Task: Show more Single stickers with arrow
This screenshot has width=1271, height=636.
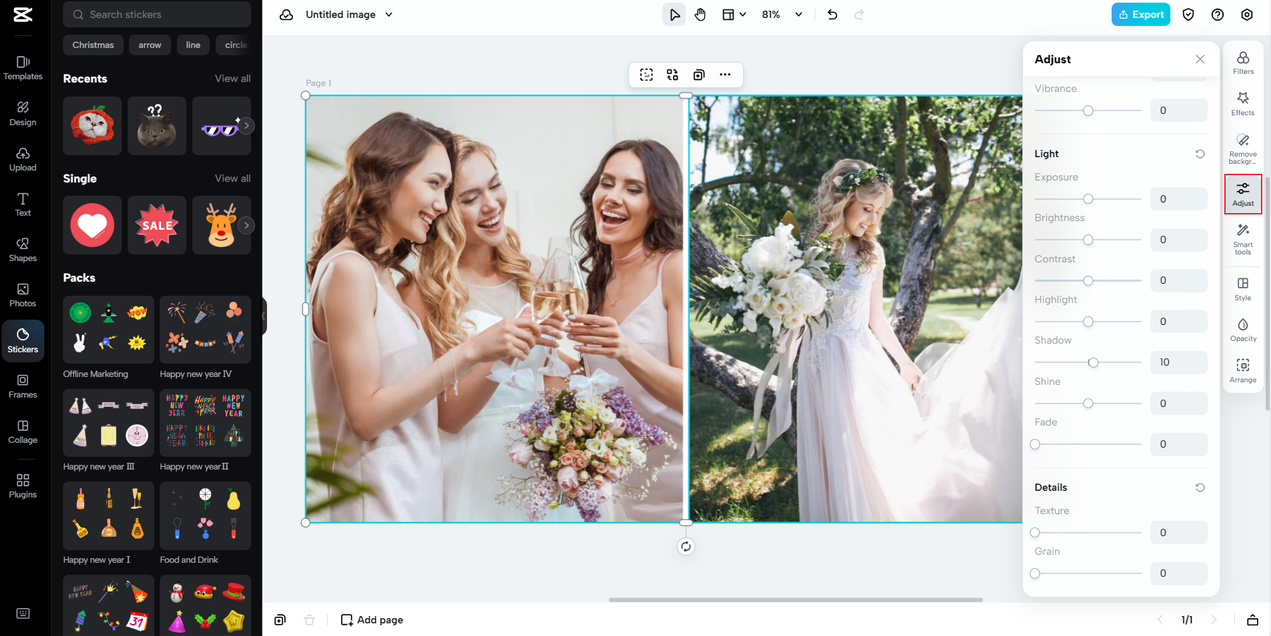Action: click(246, 225)
